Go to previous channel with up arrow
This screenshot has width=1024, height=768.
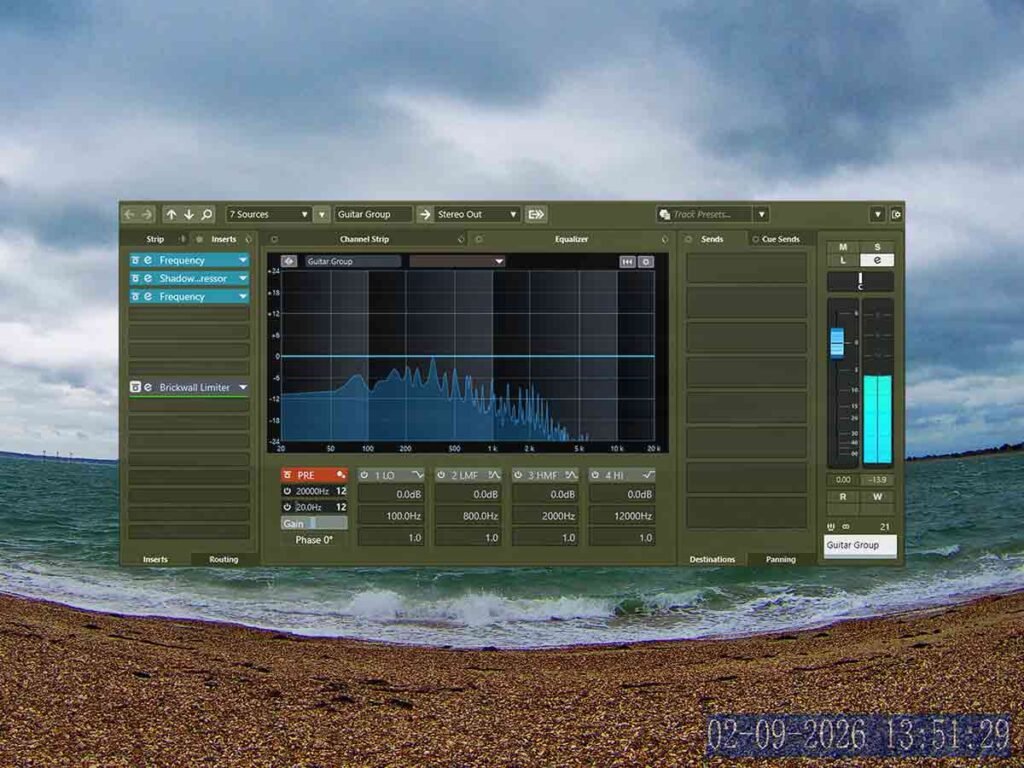point(171,214)
